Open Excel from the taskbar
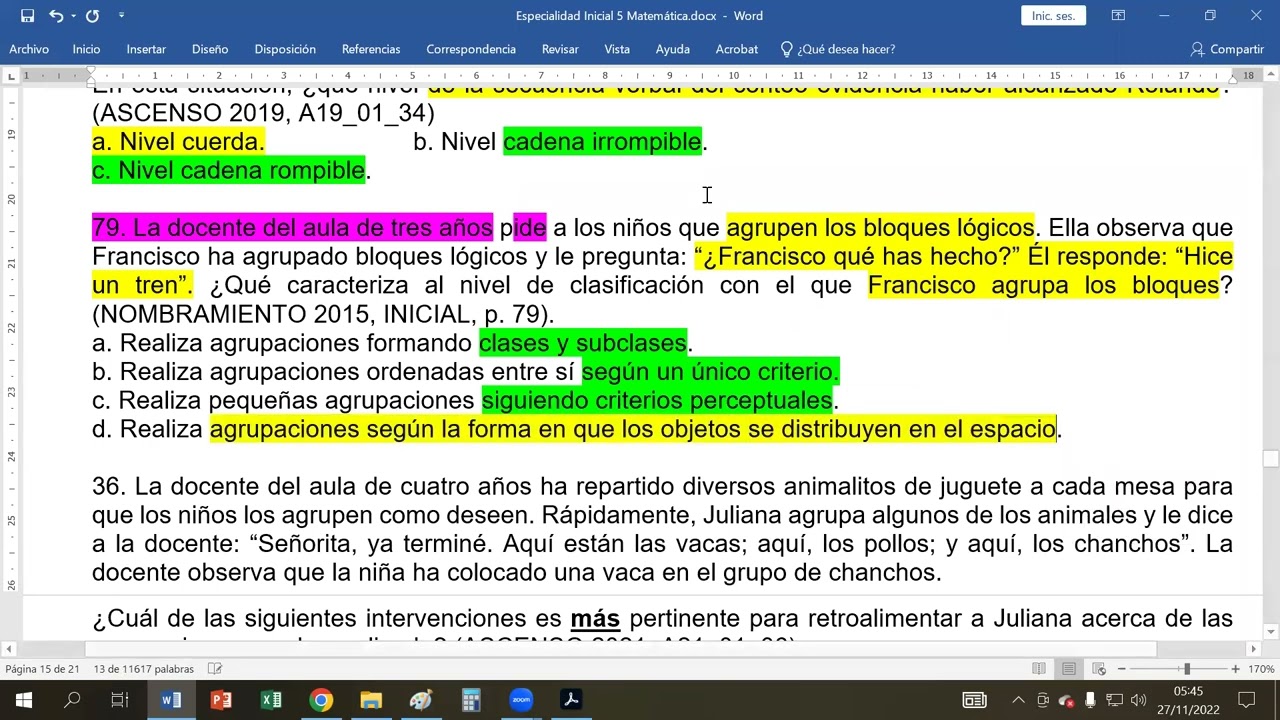This screenshot has width=1280, height=720. (271, 700)
